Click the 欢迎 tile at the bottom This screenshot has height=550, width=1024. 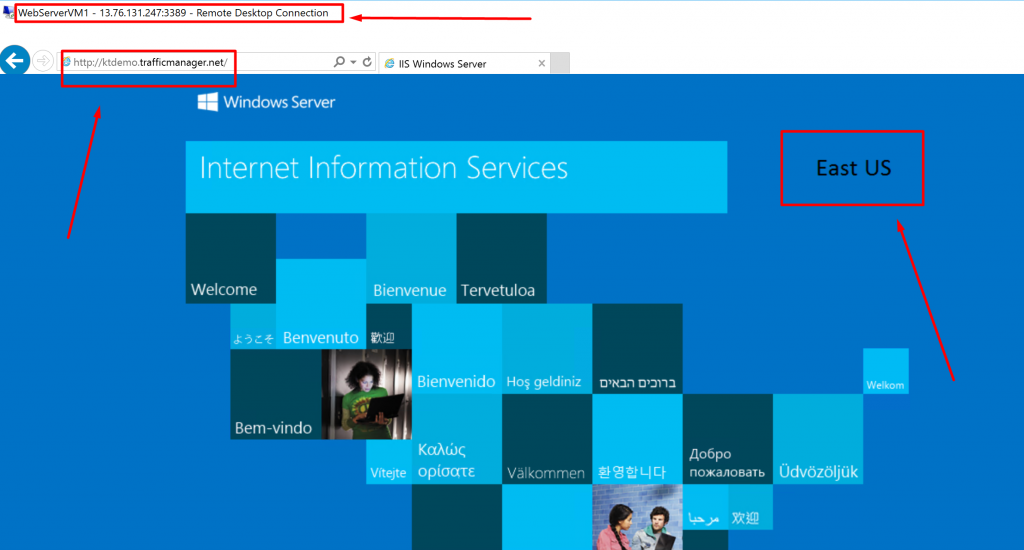[750, 507]
